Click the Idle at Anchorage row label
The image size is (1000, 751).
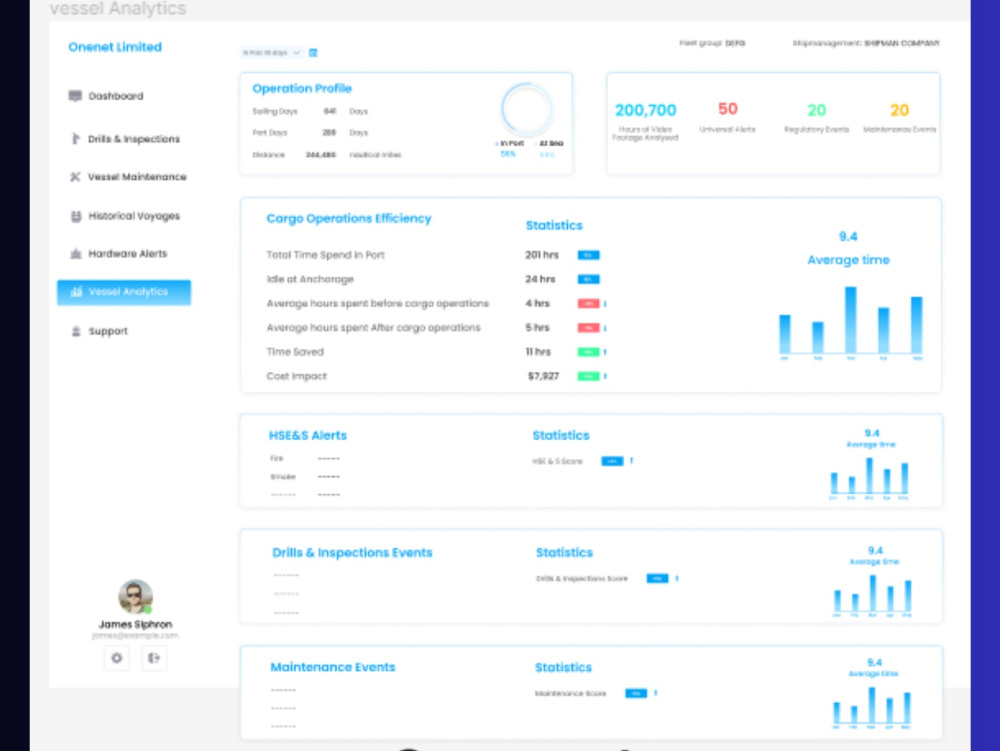click(310, 279)
